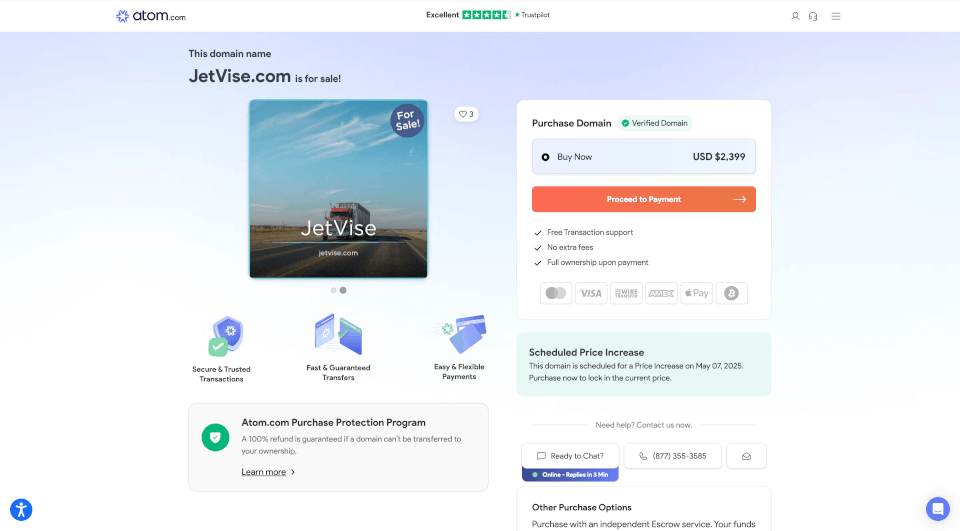
Task: Open the live chat bubble widget
Action: point(937,508)
